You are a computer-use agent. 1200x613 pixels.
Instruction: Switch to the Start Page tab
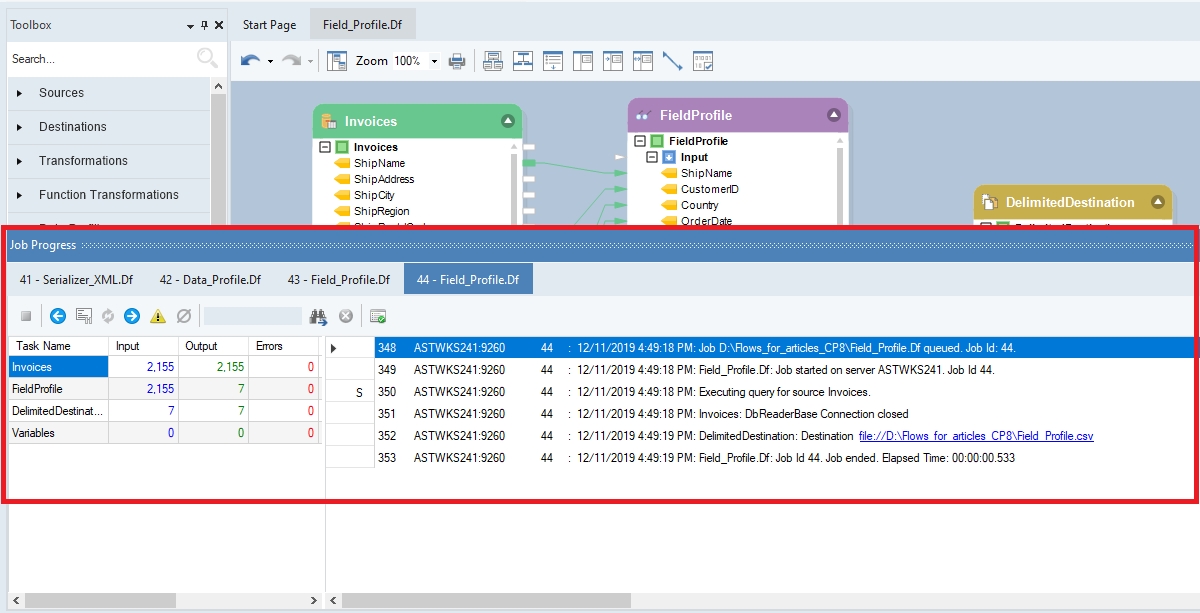[269, 24]
